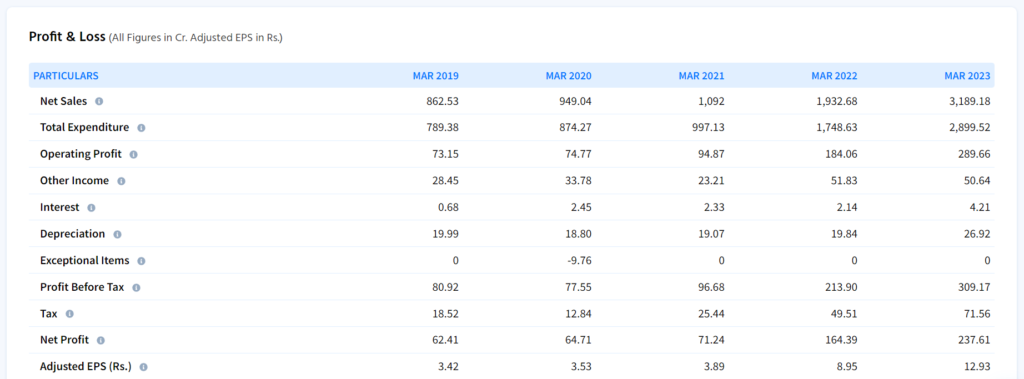
Task: Open the Profit Before Tax info icon
Action: (x=136, y=288)
